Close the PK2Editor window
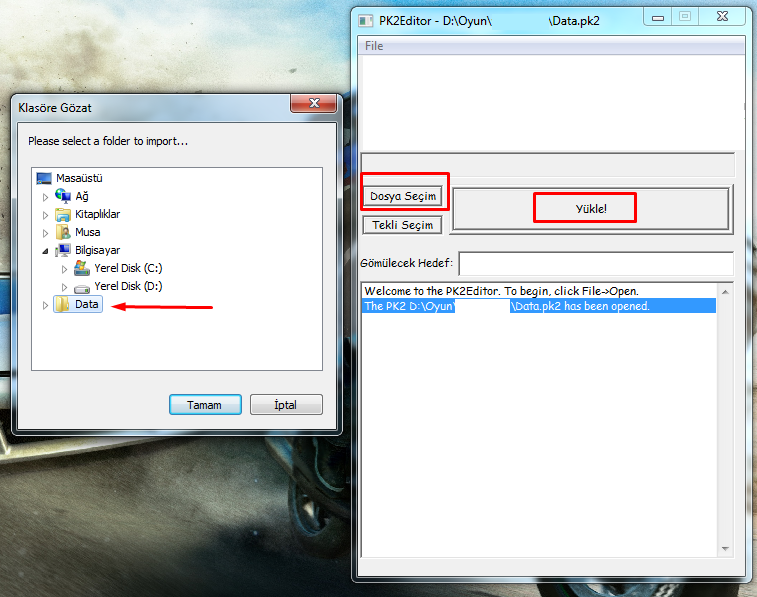Viewport: 757px width, 597px height. coord(722,16)
